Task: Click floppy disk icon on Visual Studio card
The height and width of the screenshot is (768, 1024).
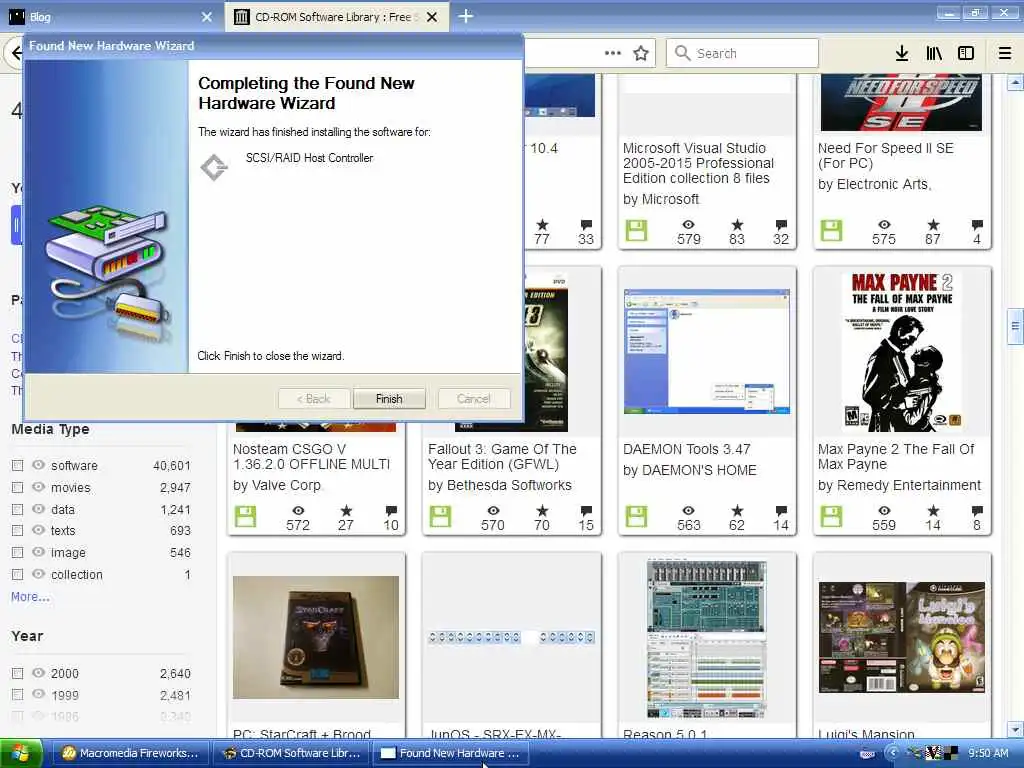Action: (x=636, y=231)
